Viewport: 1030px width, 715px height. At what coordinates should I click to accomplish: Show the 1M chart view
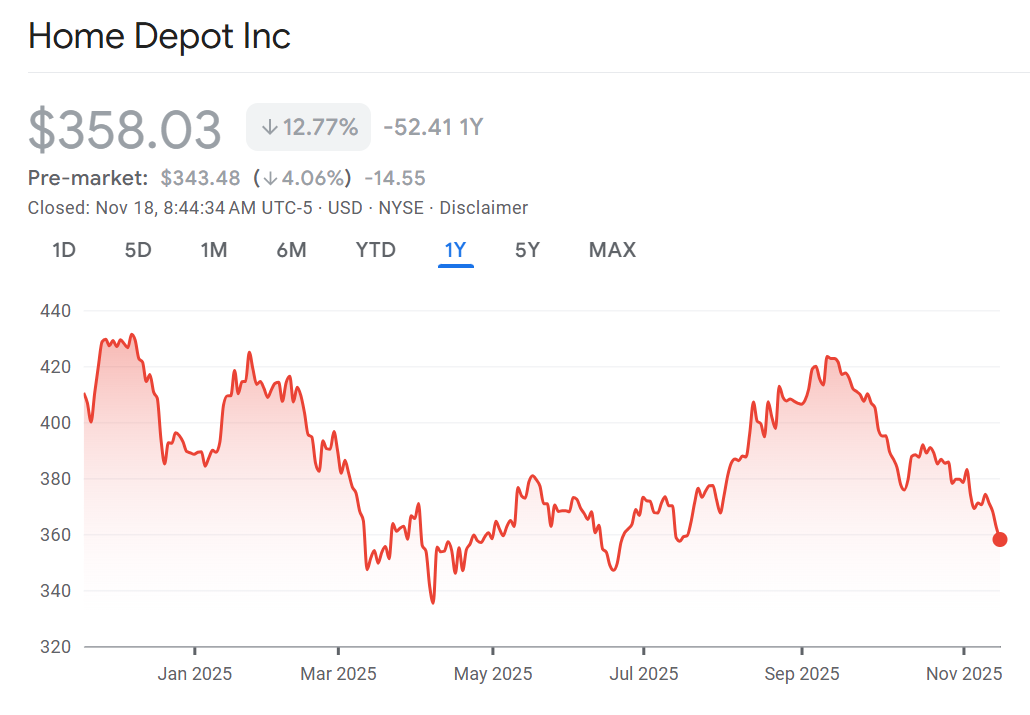pyautogui.click(x=214, y=250)
